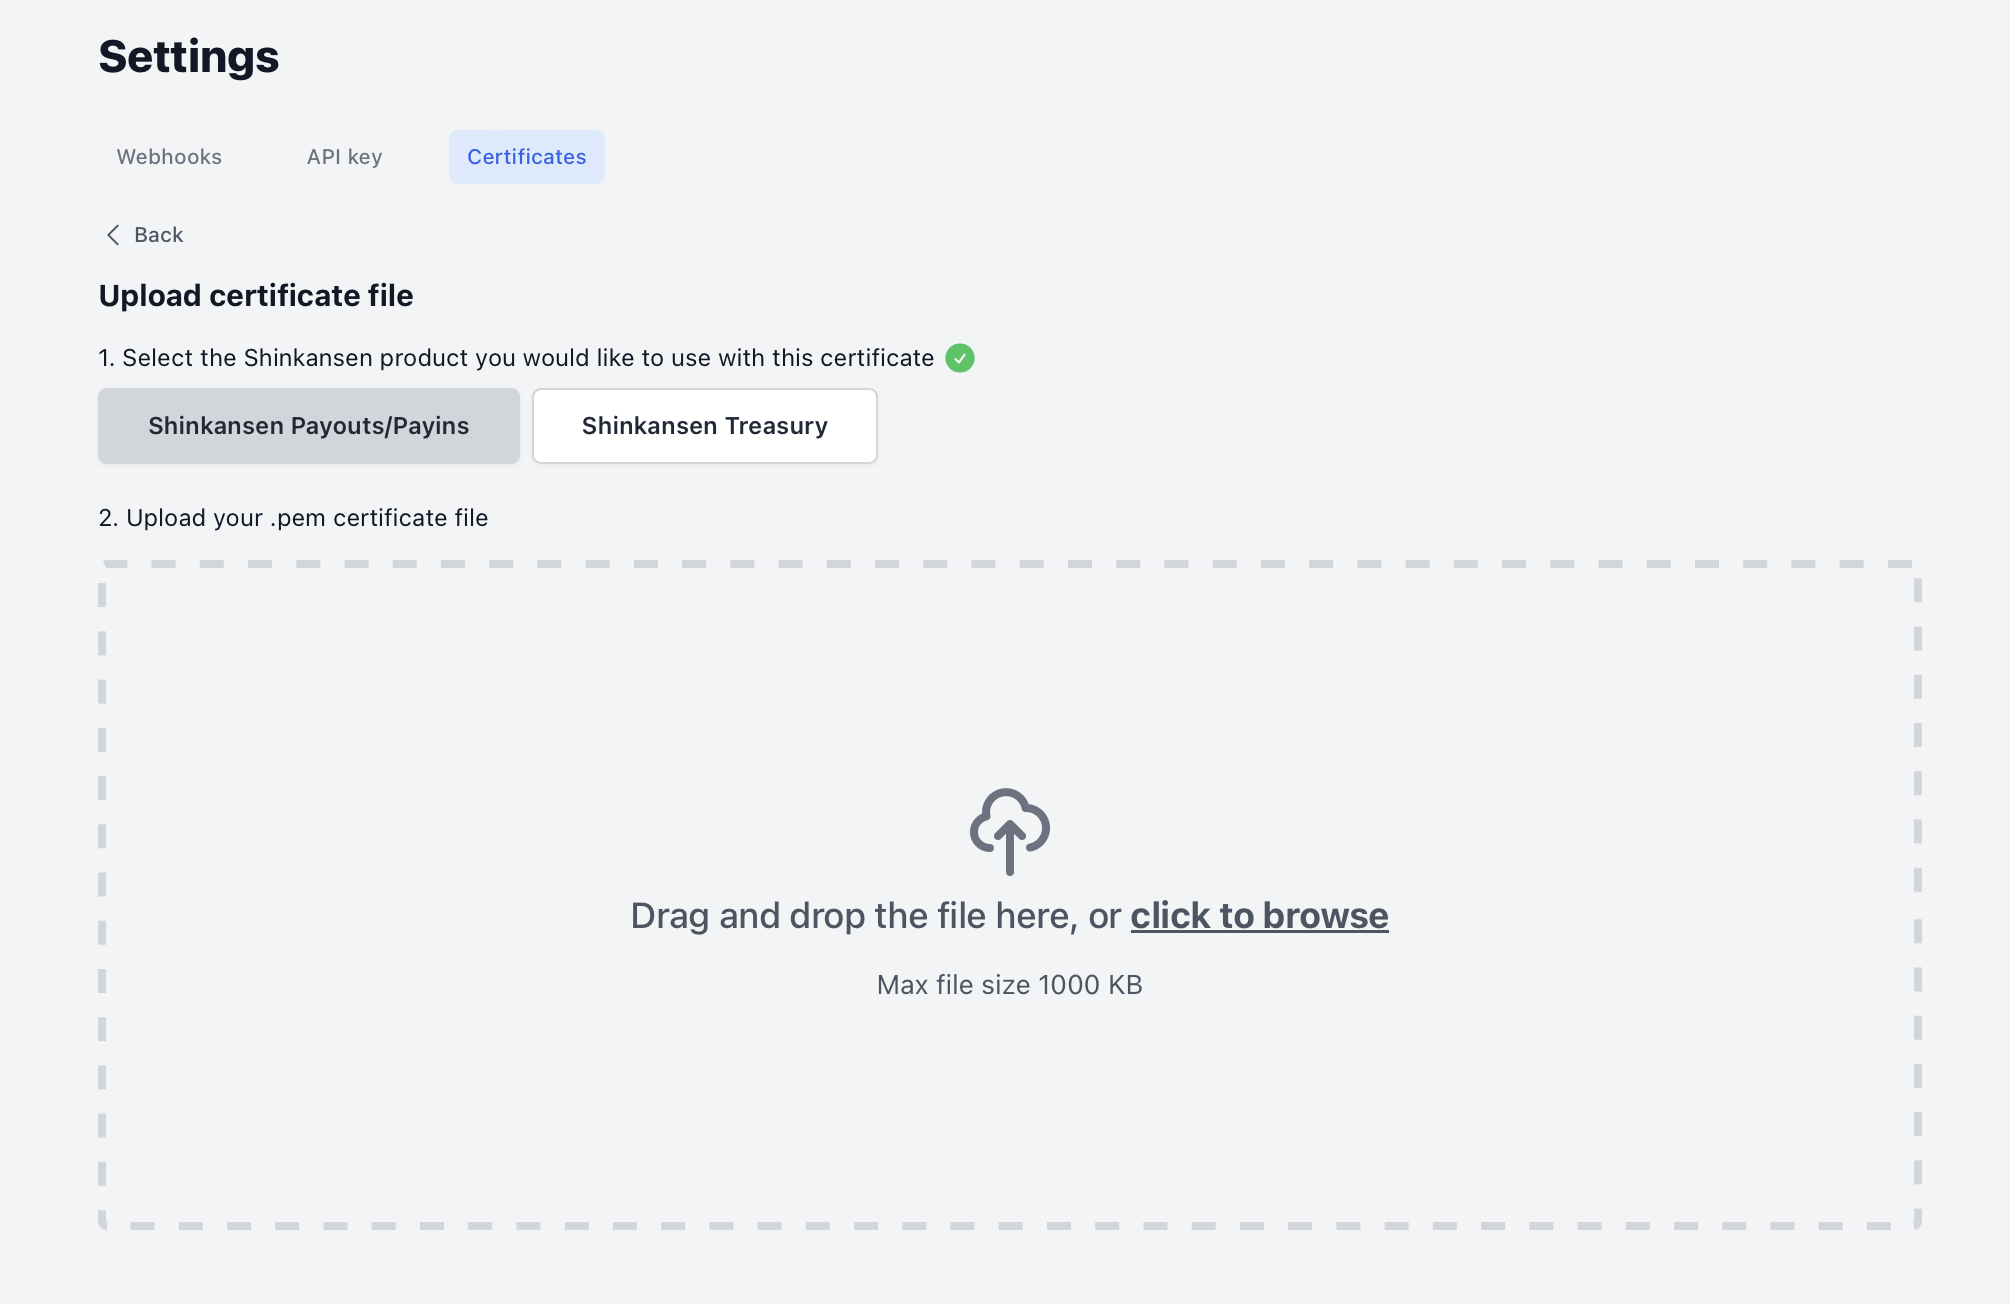Open the Webhooks tab

click(x=169, y=157)
